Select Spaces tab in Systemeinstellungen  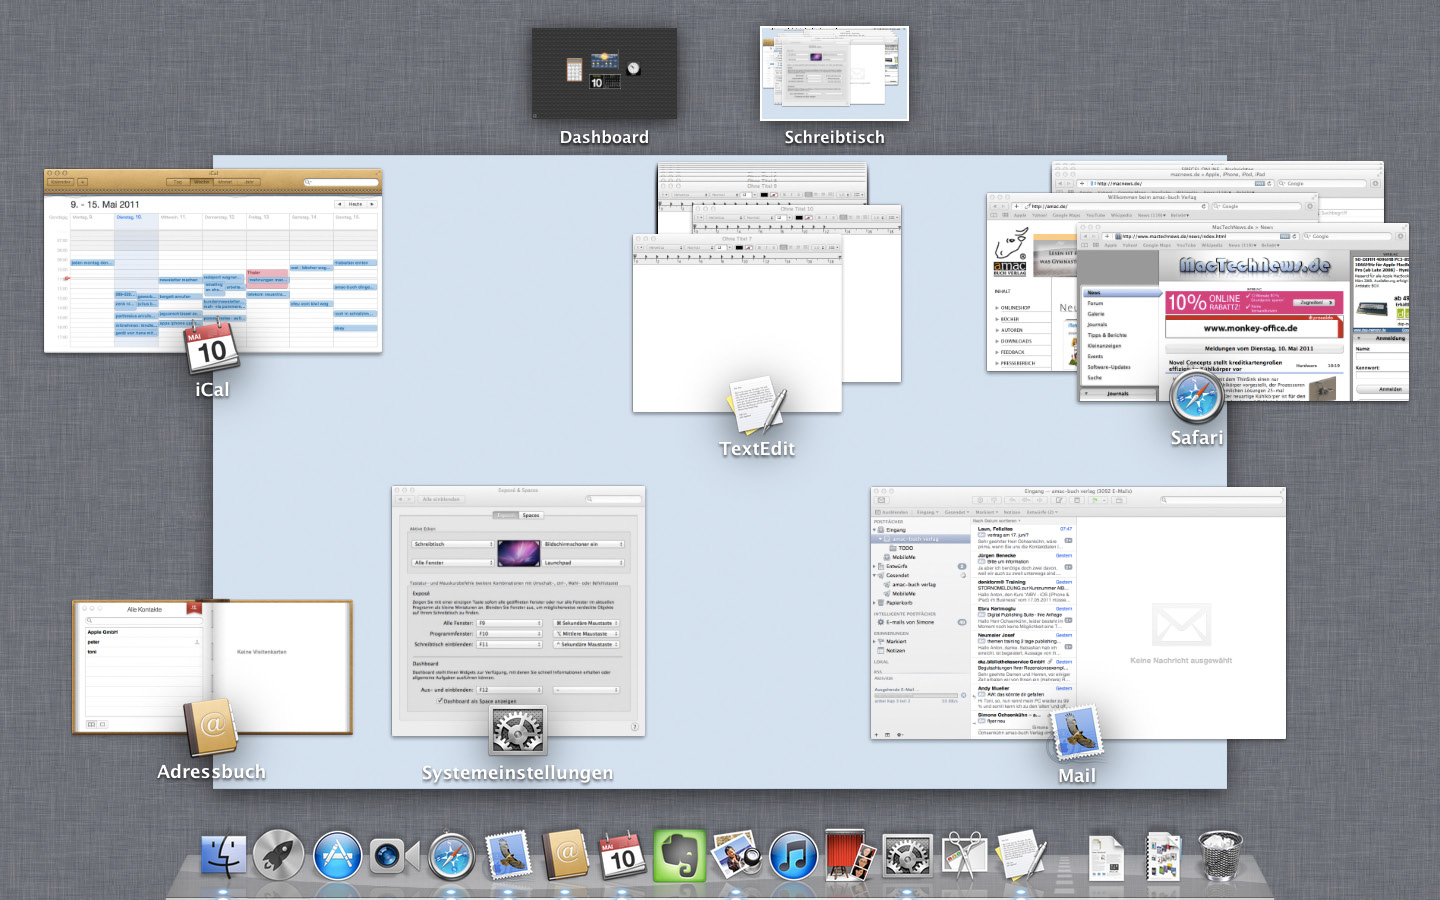coord(531,515)
